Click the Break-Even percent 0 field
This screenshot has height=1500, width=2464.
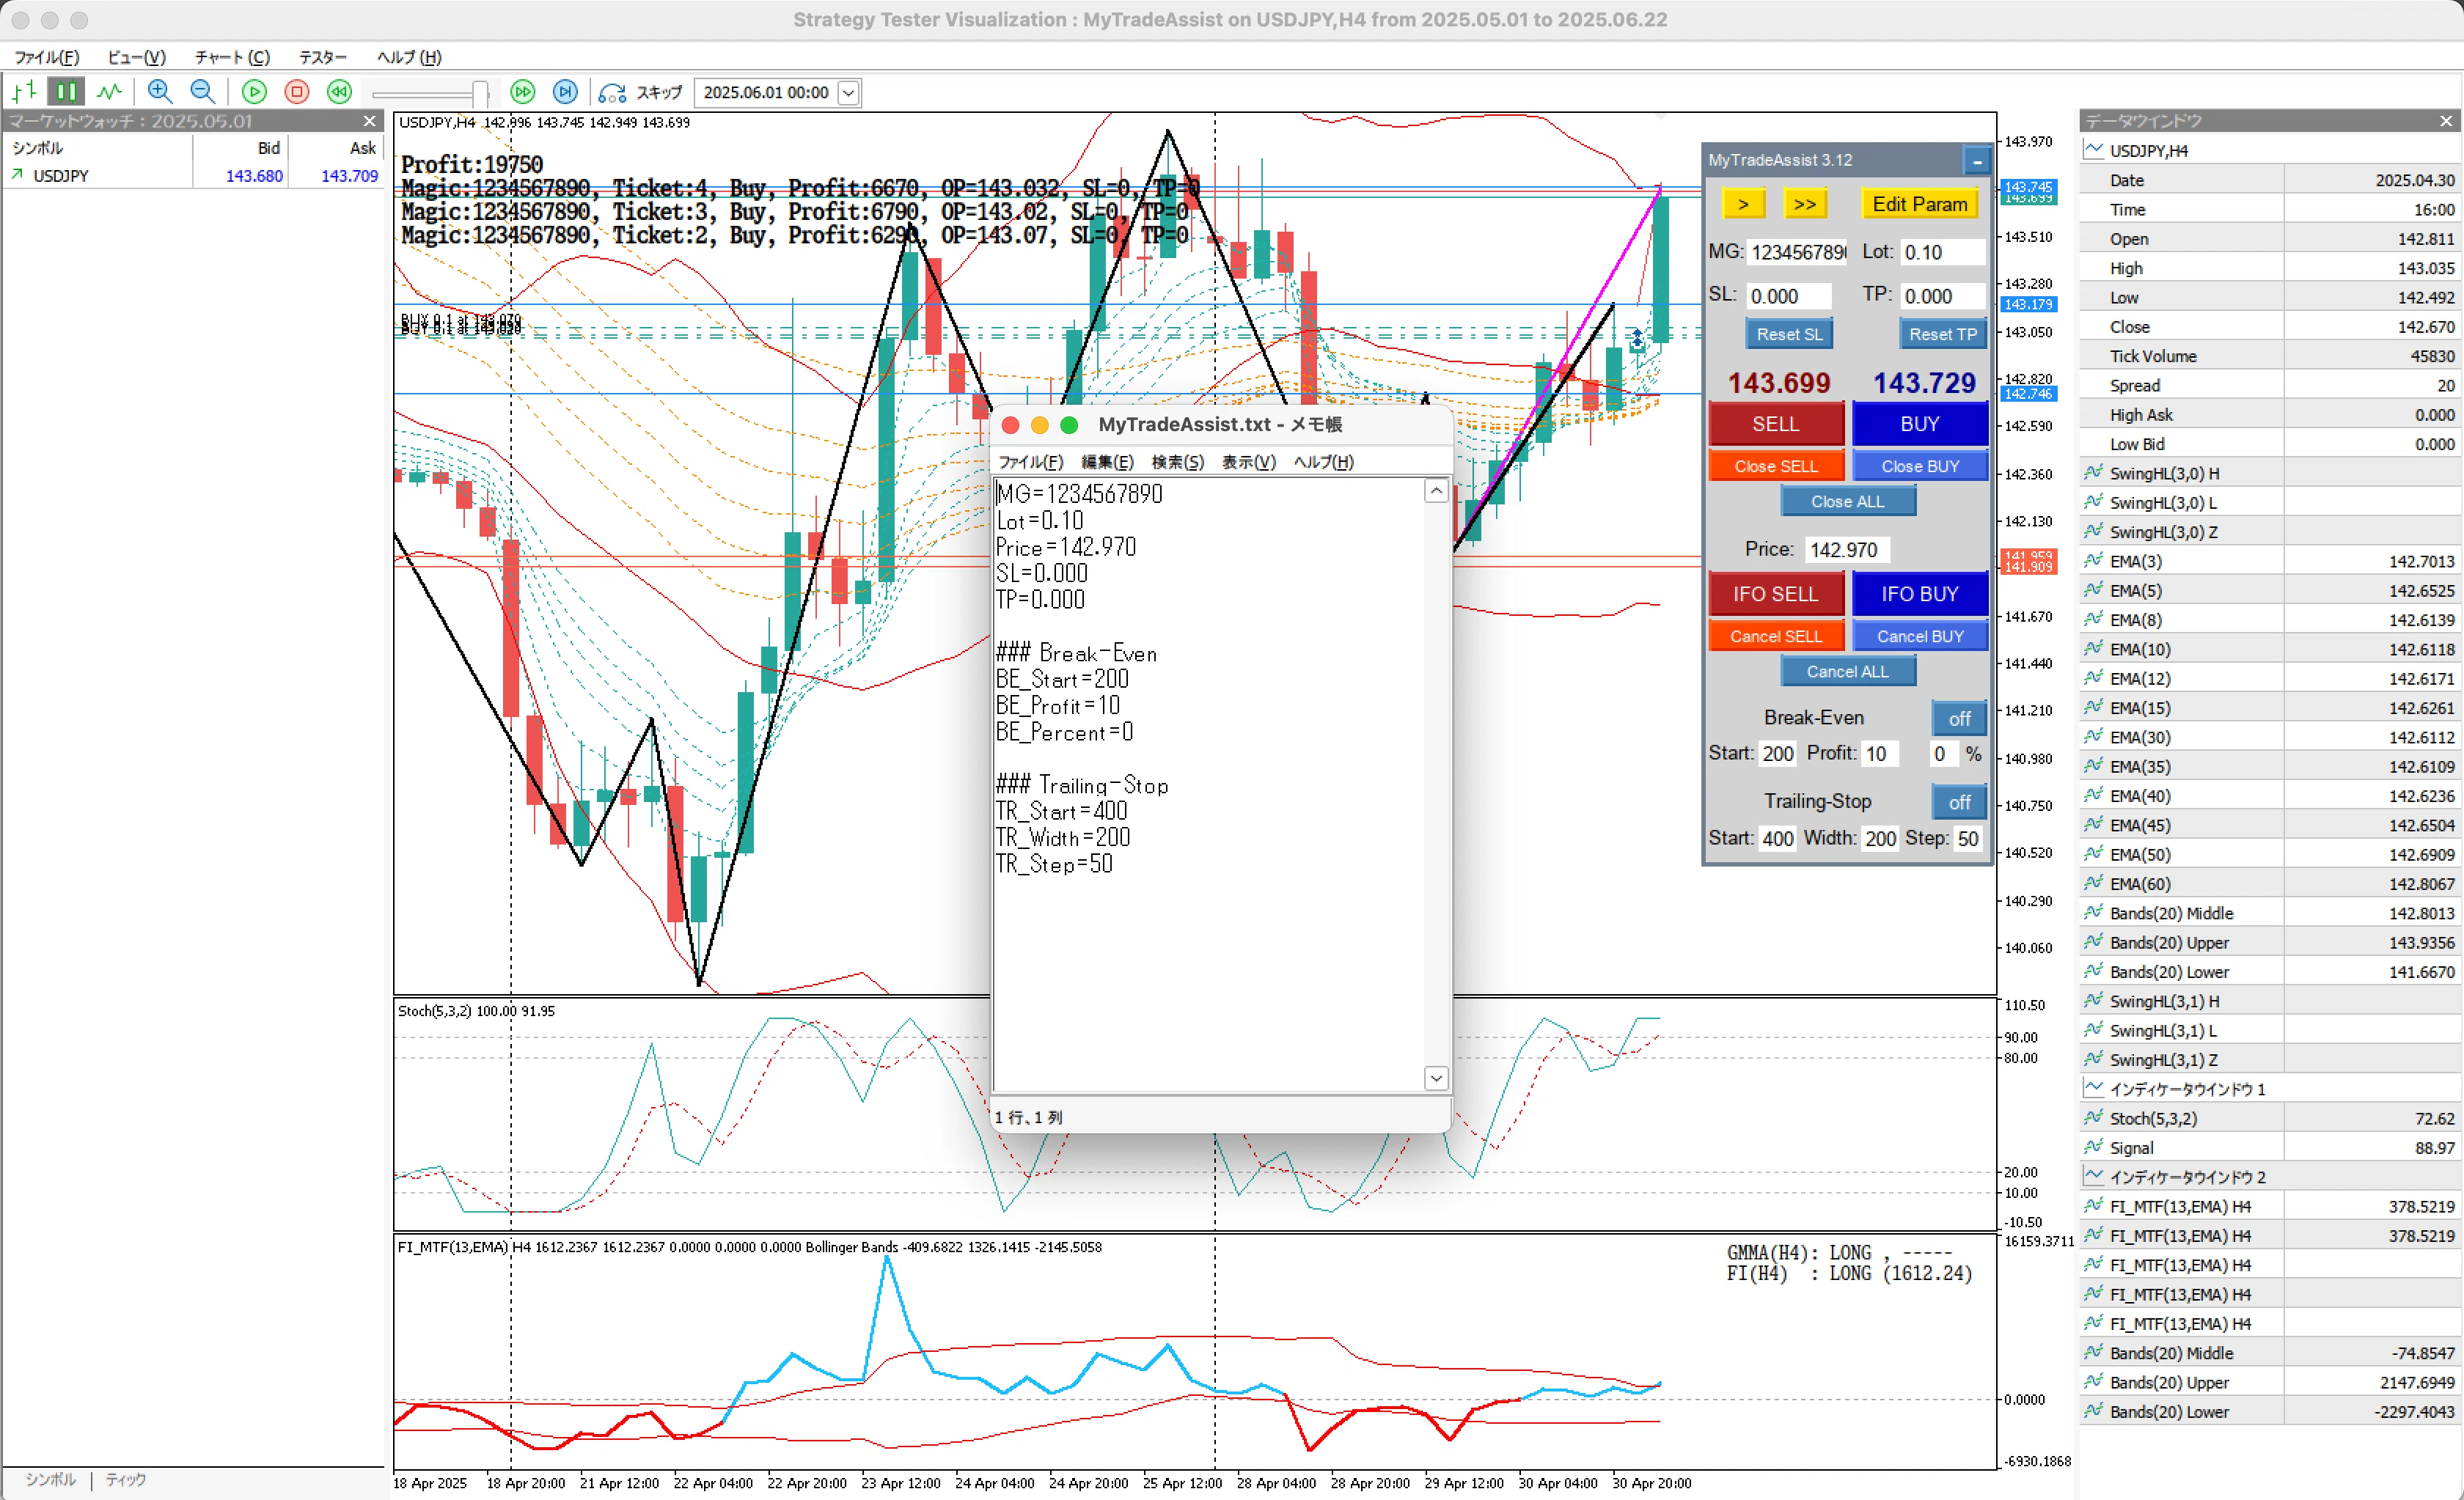pos(1942,754)
